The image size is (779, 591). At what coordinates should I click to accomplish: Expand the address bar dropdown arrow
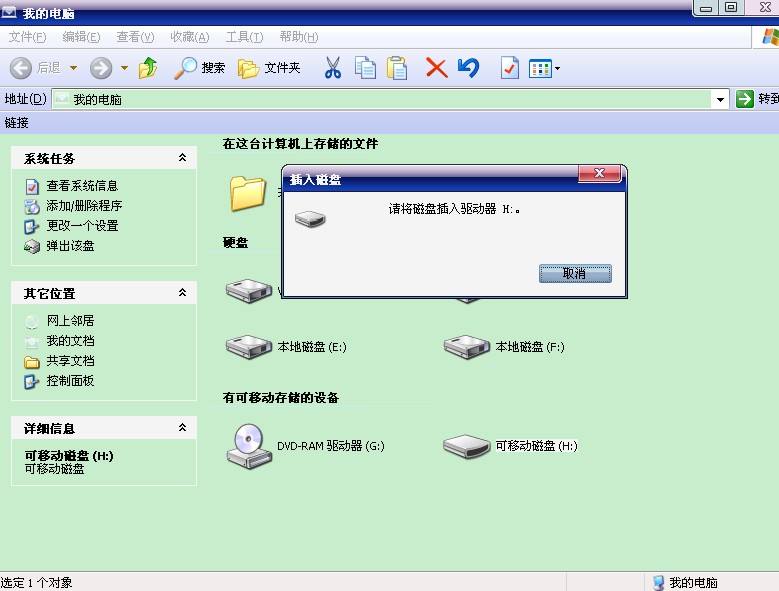[x=720, y=100]
